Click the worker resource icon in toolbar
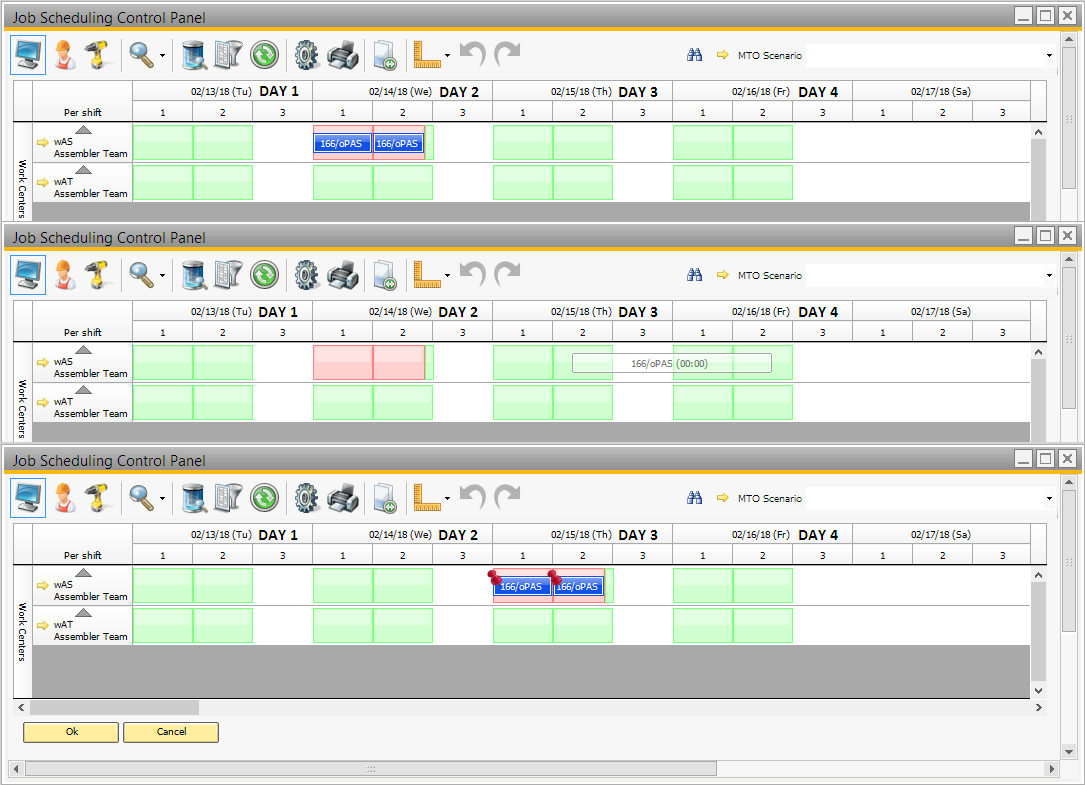The width and height of the screenshot is (1085, 785). pyautogui.click(x=63, y=55)
